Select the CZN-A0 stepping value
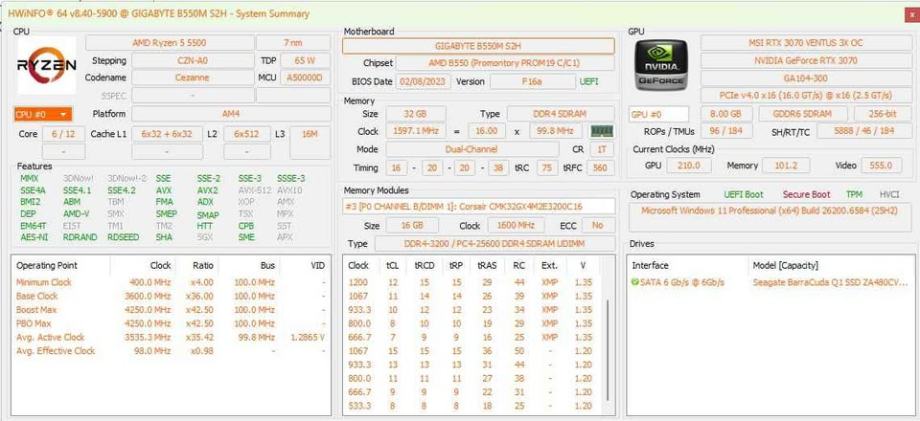The width and height of the screenshot is (920, 421). click(x=192, y=60)
